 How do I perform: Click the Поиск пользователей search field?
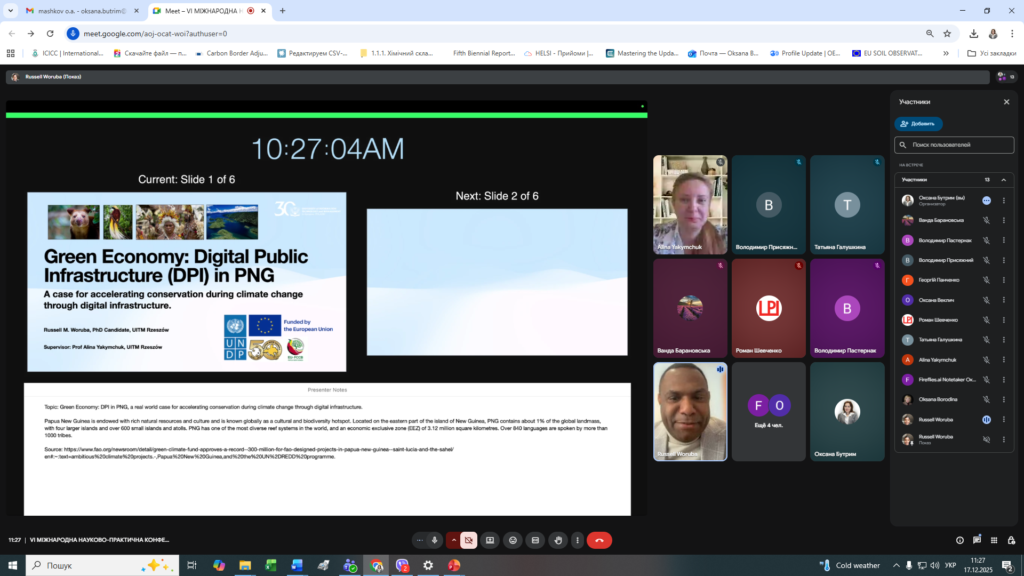(x=954, y=145)
